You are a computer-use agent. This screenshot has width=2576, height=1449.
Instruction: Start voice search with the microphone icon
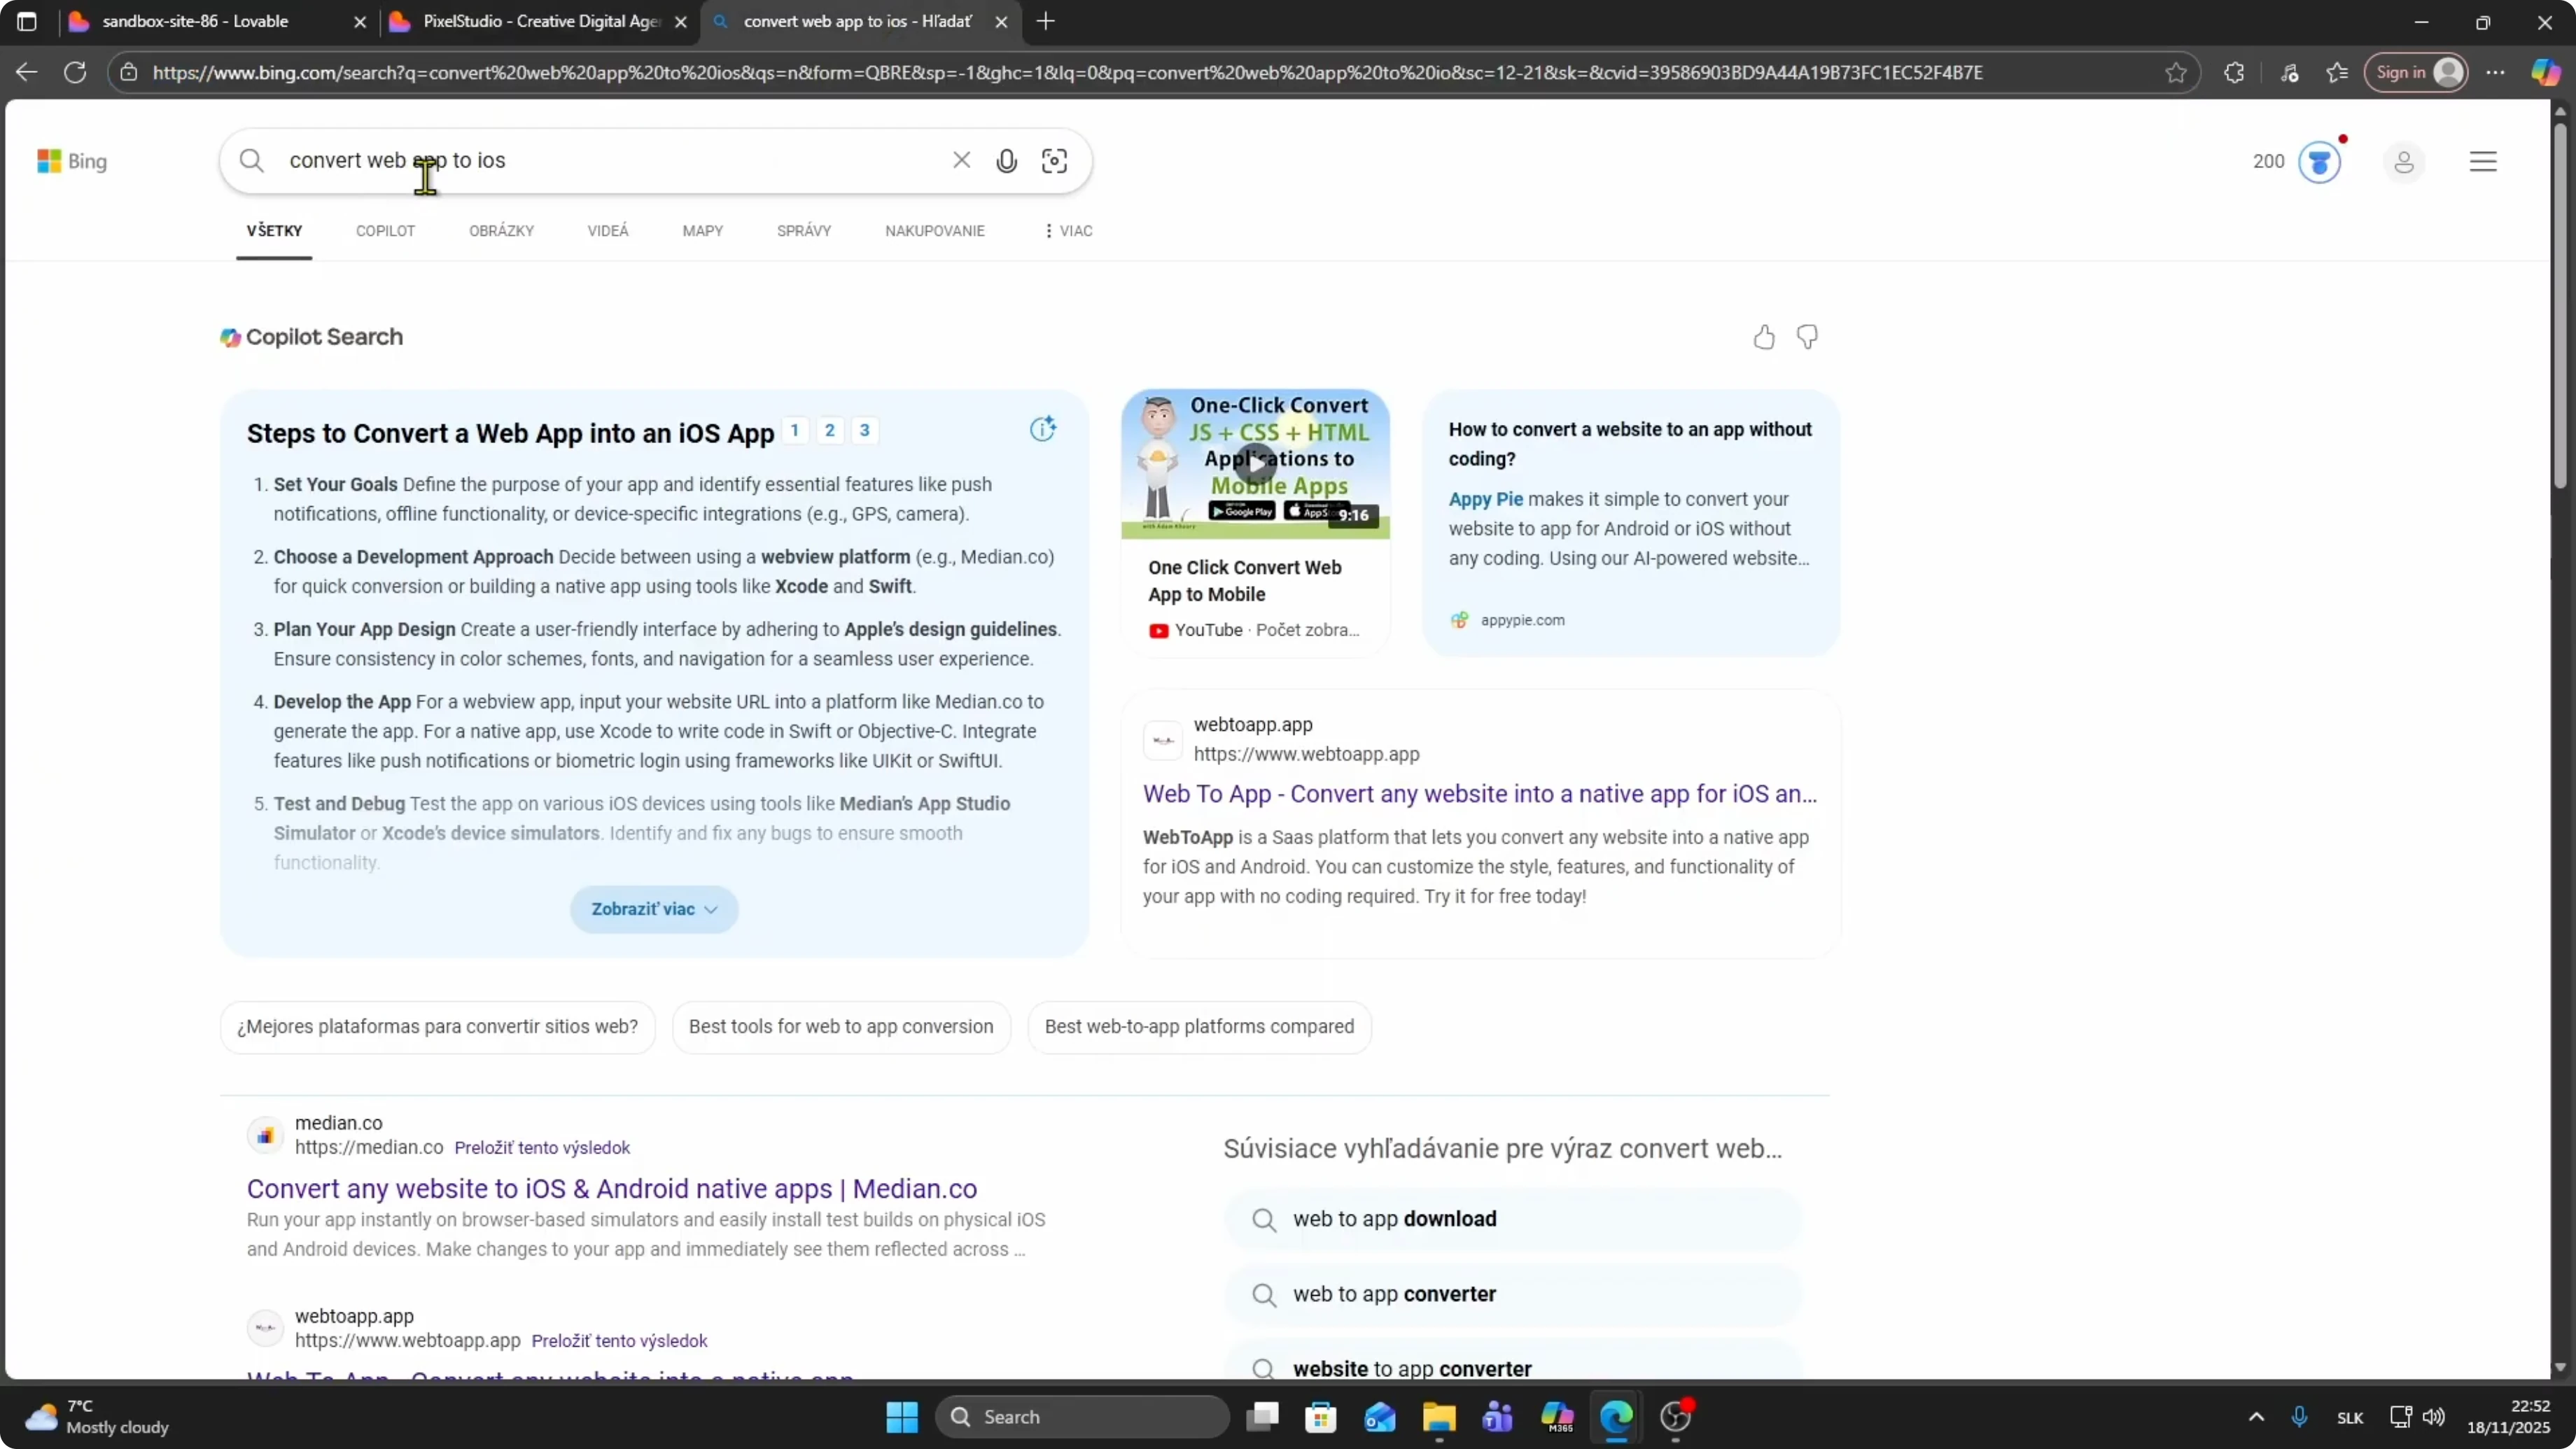click(x=1006, y=161)
